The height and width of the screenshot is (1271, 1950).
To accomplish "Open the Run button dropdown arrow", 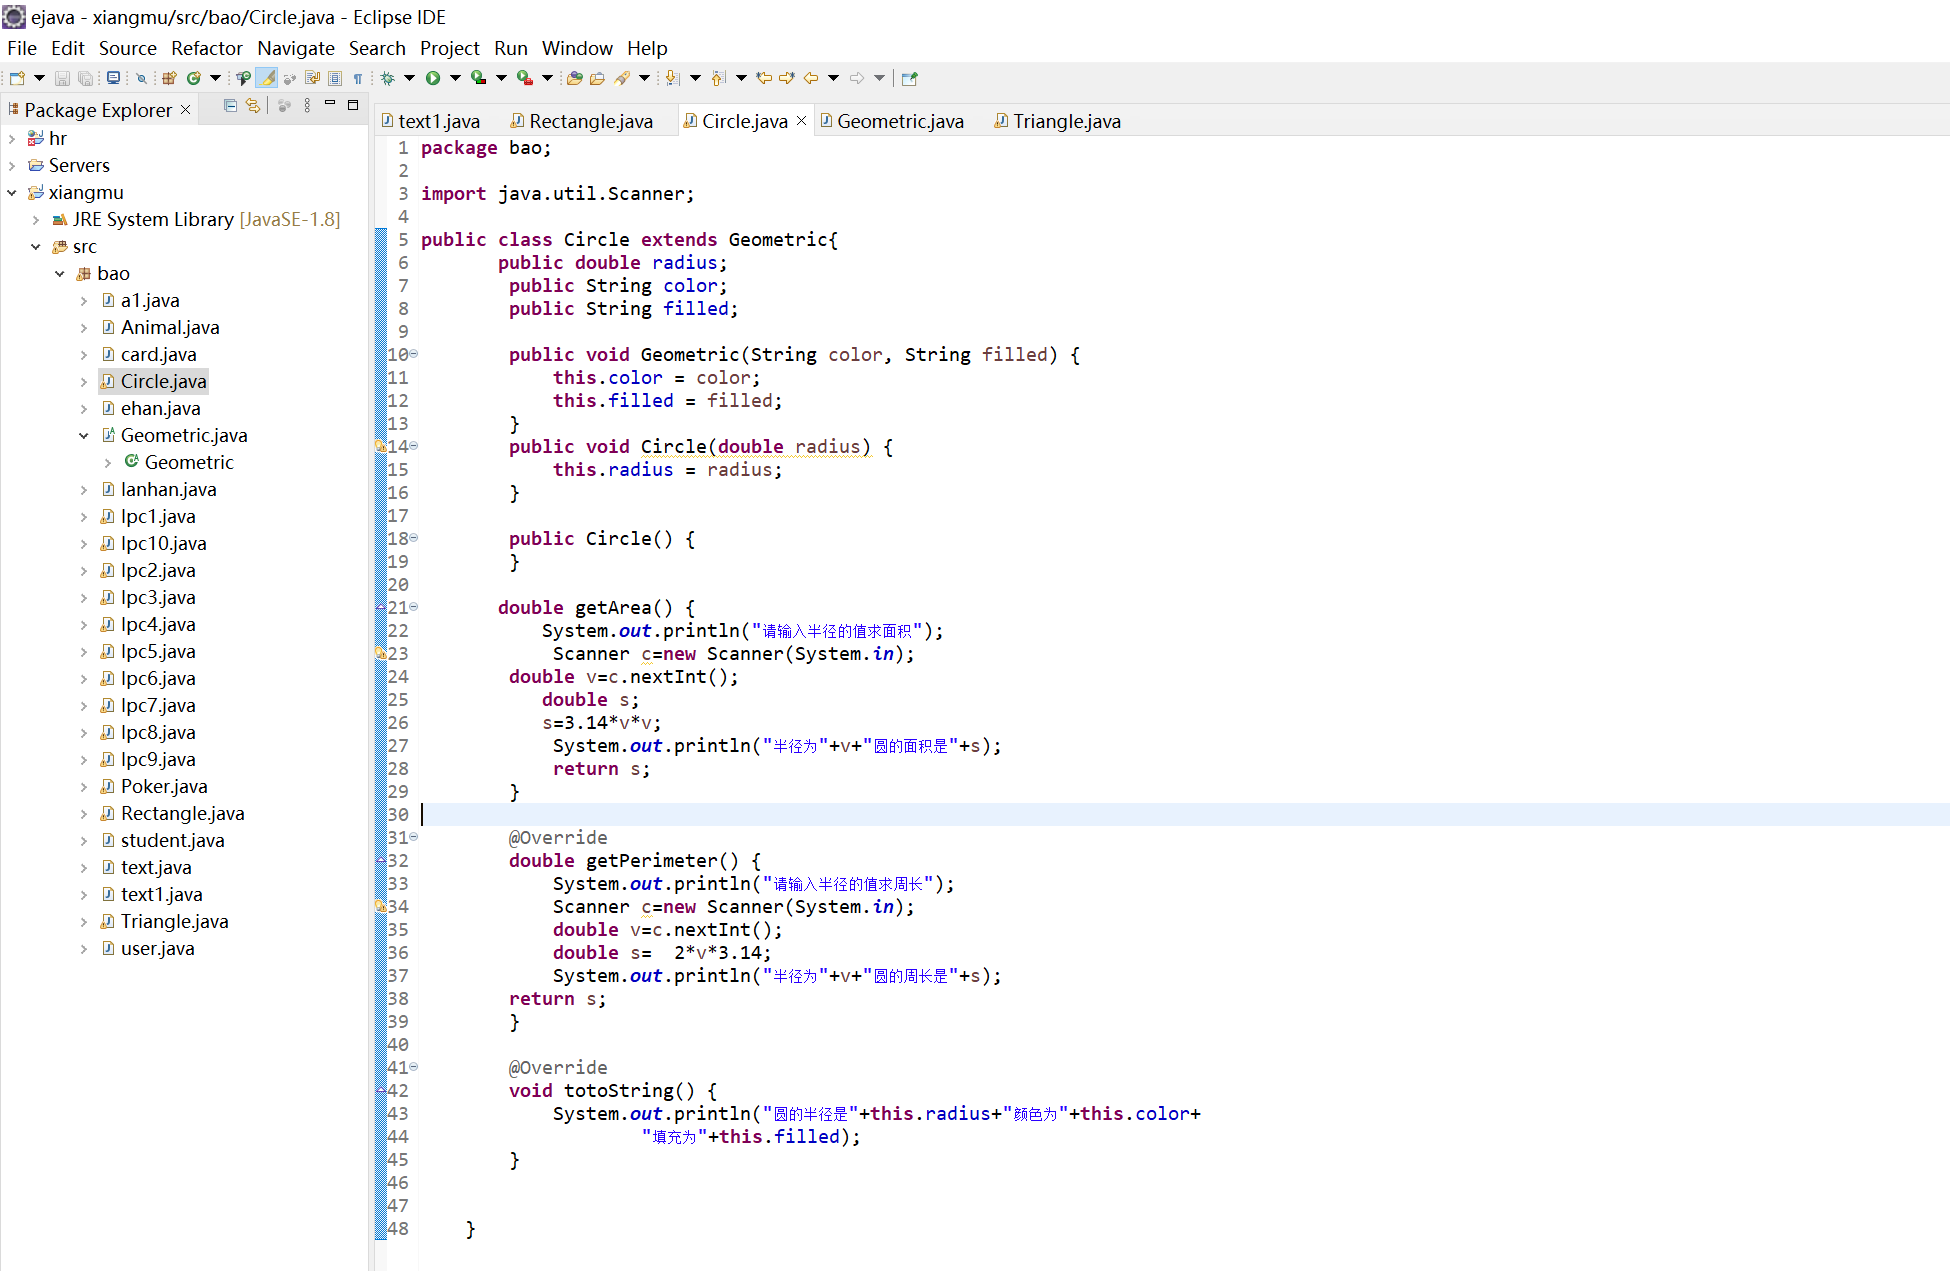I will [455, 78].
